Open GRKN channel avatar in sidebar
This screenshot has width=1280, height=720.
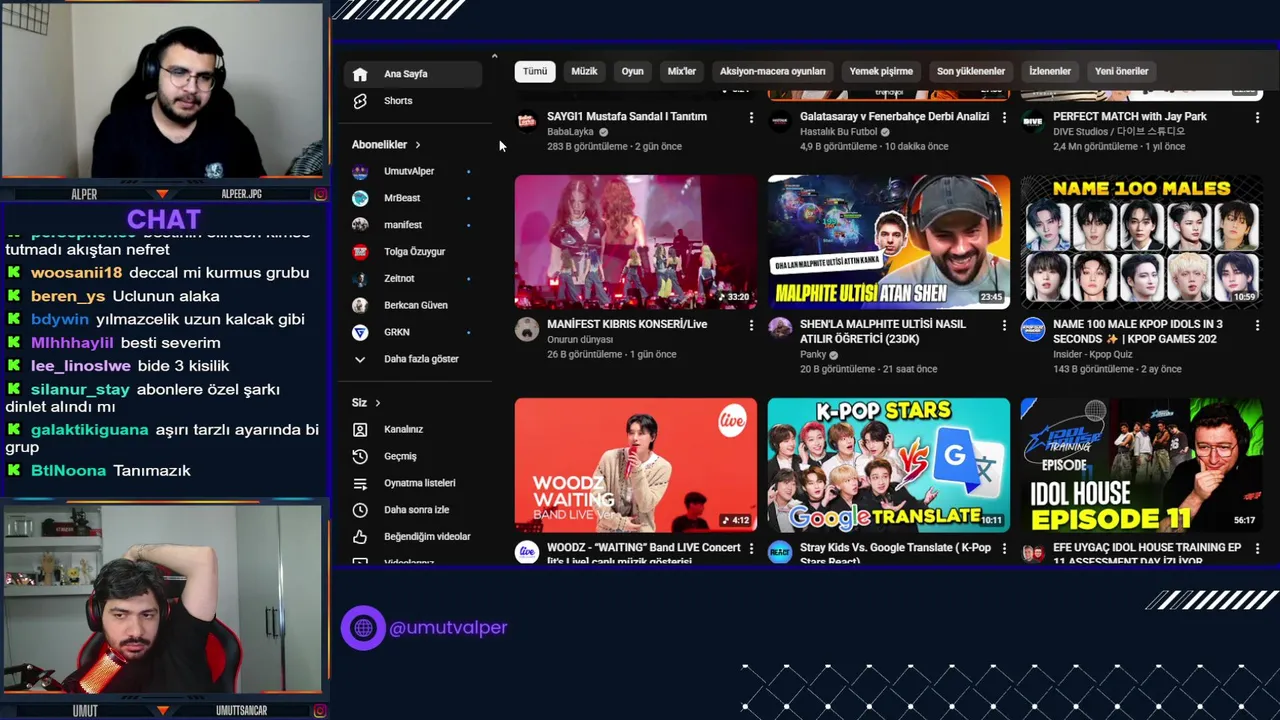(x=360, y=332)
